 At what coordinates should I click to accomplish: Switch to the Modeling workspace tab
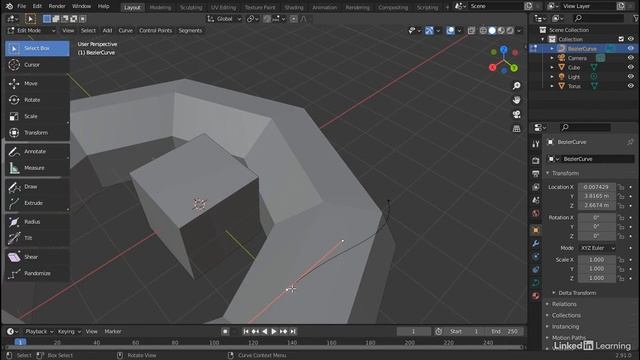[x=160, y=7]
